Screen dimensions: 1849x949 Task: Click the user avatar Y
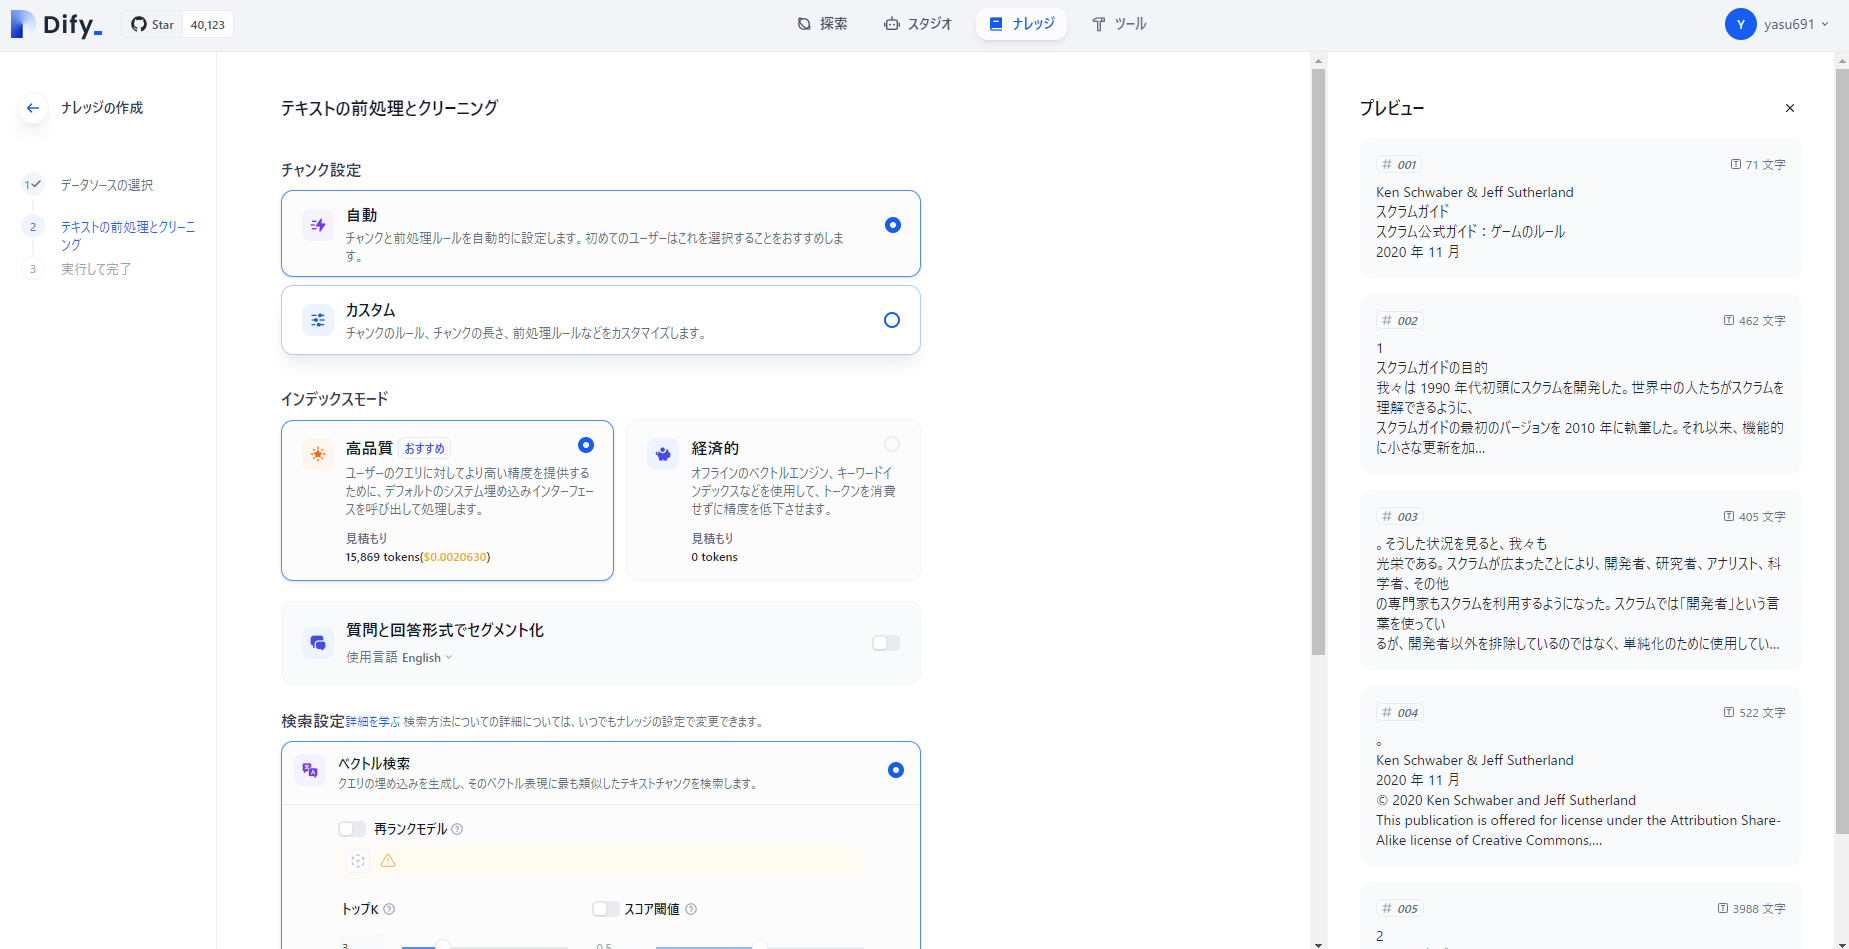tap(1740, 24)
